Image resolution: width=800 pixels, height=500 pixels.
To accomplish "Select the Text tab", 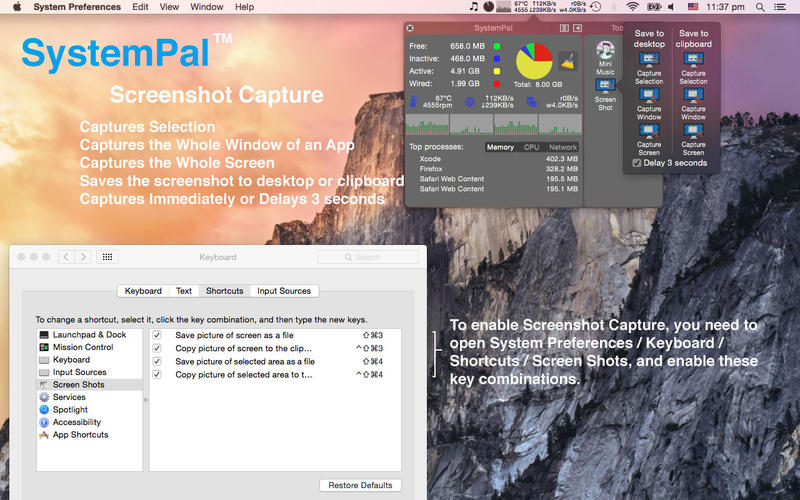I will click(x=184, y=291).
